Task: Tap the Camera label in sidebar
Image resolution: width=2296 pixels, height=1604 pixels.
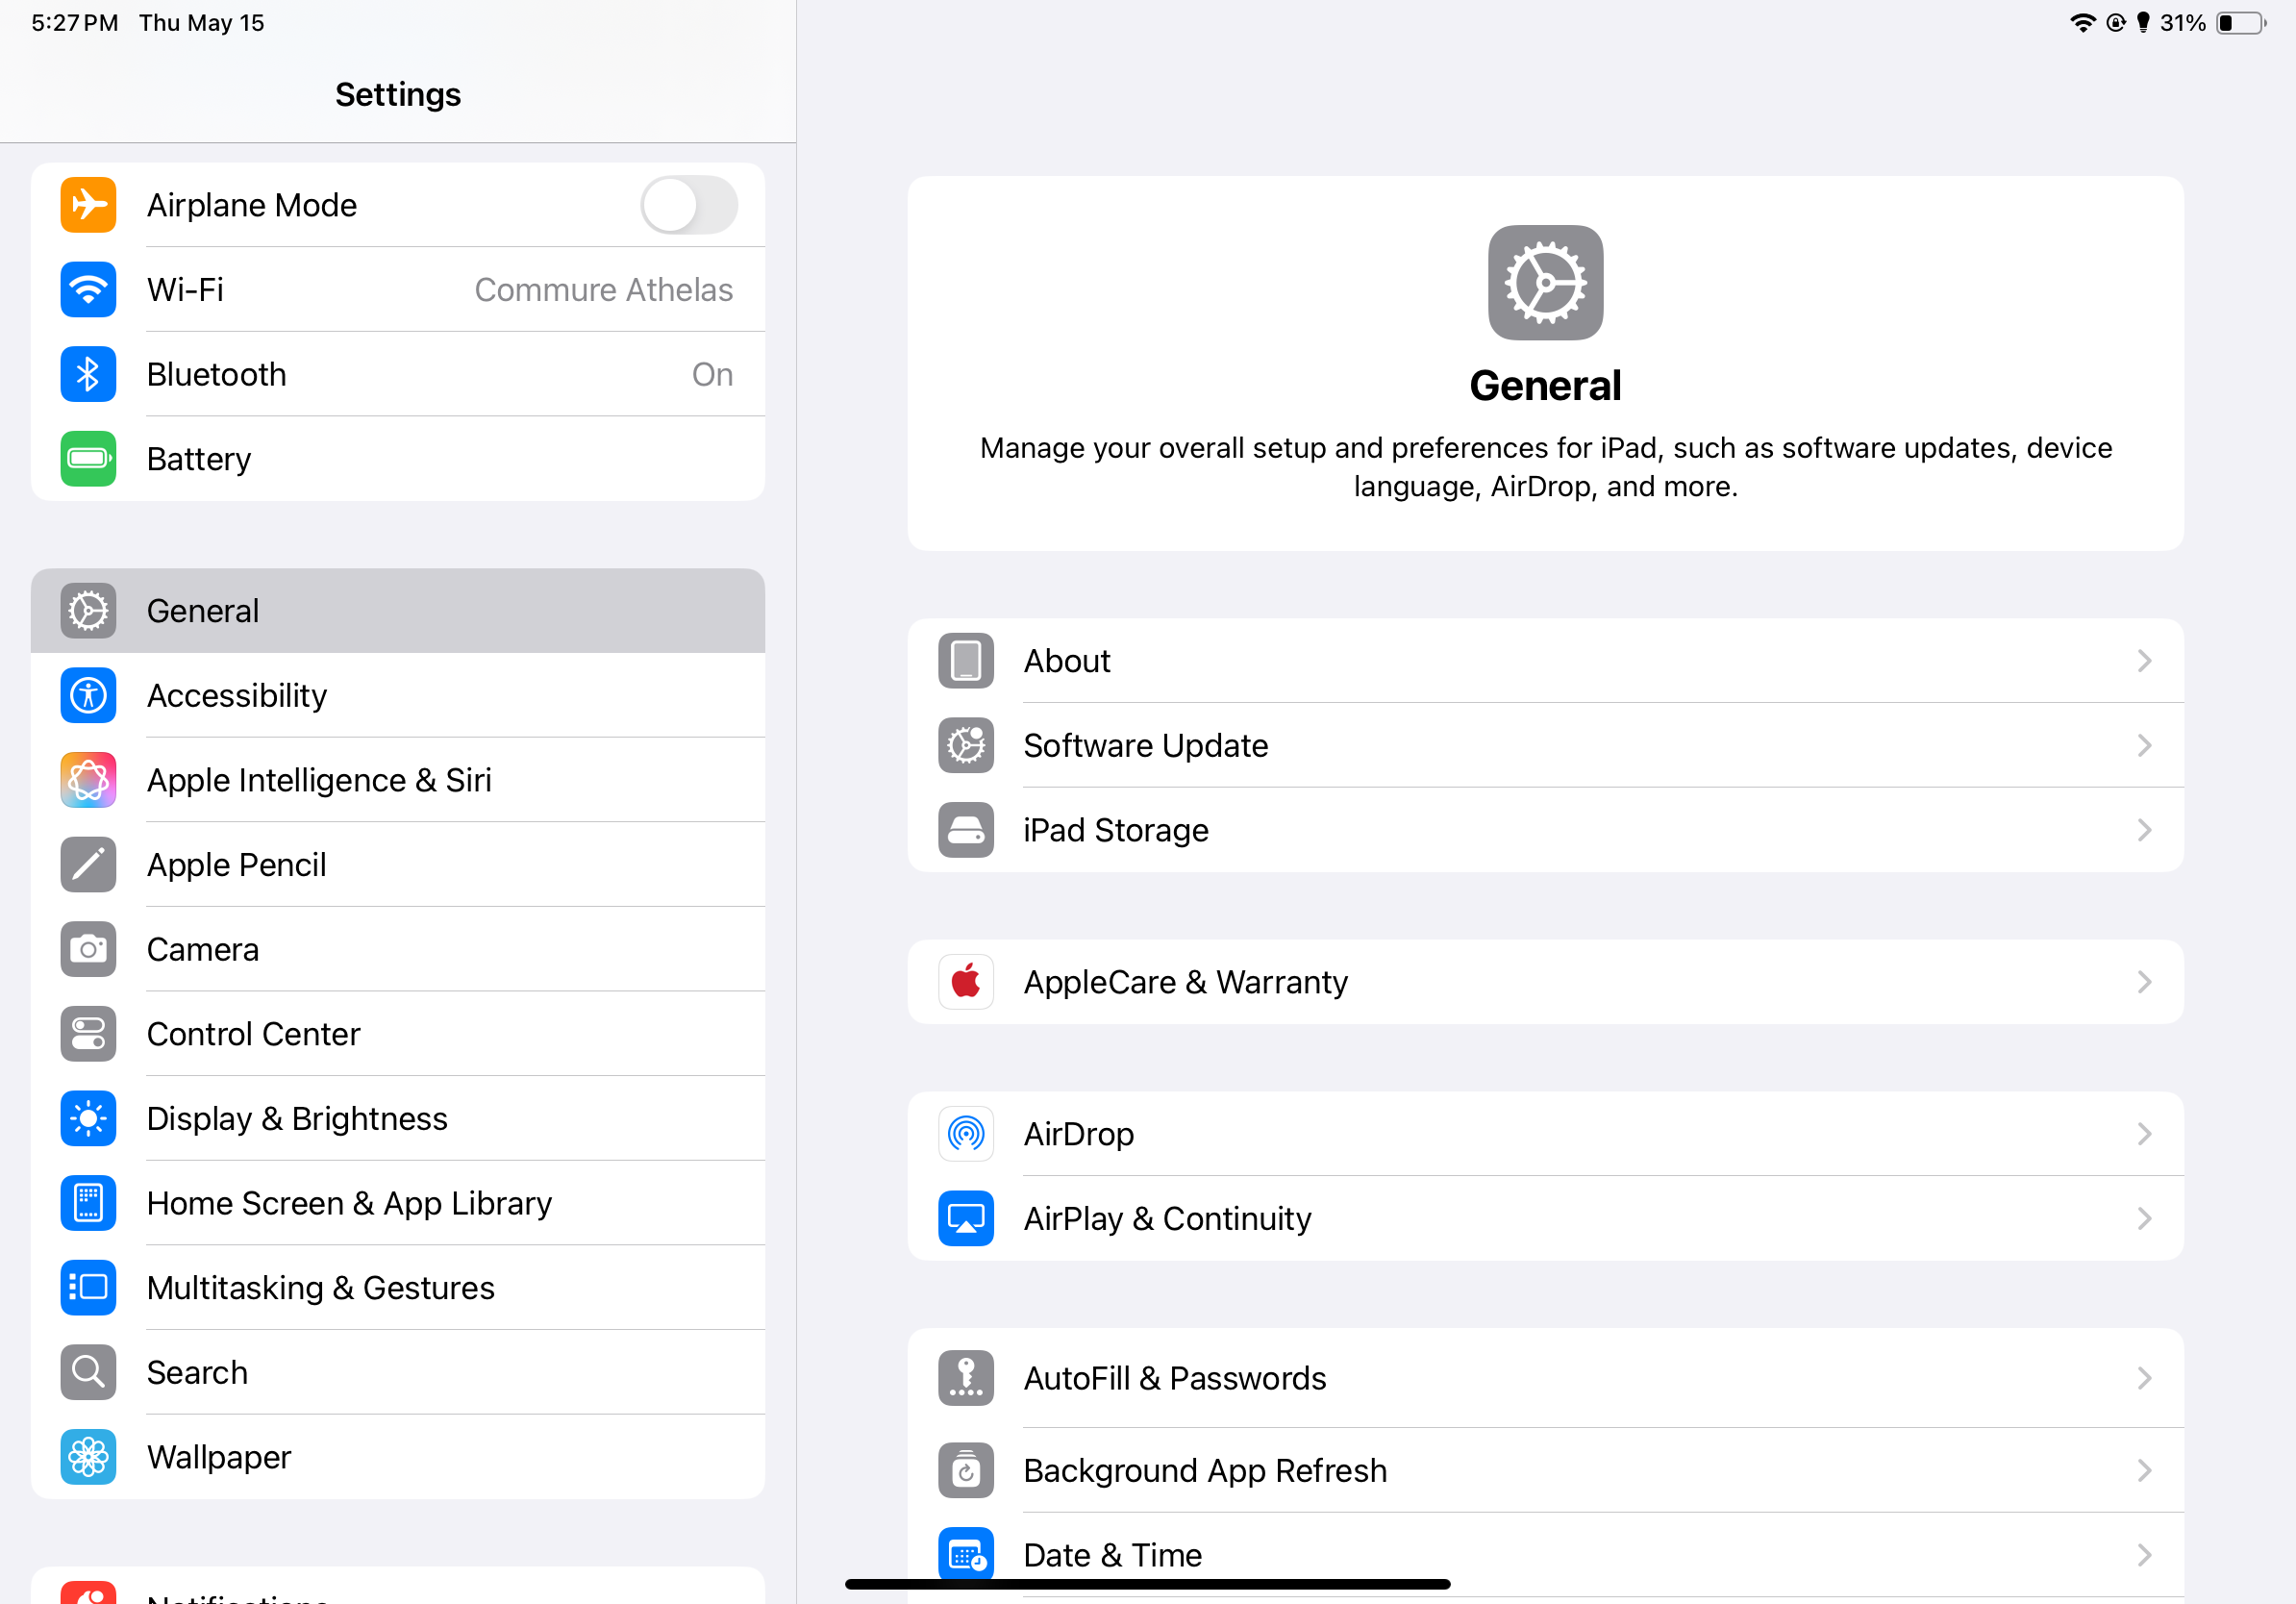Action: 203,949
